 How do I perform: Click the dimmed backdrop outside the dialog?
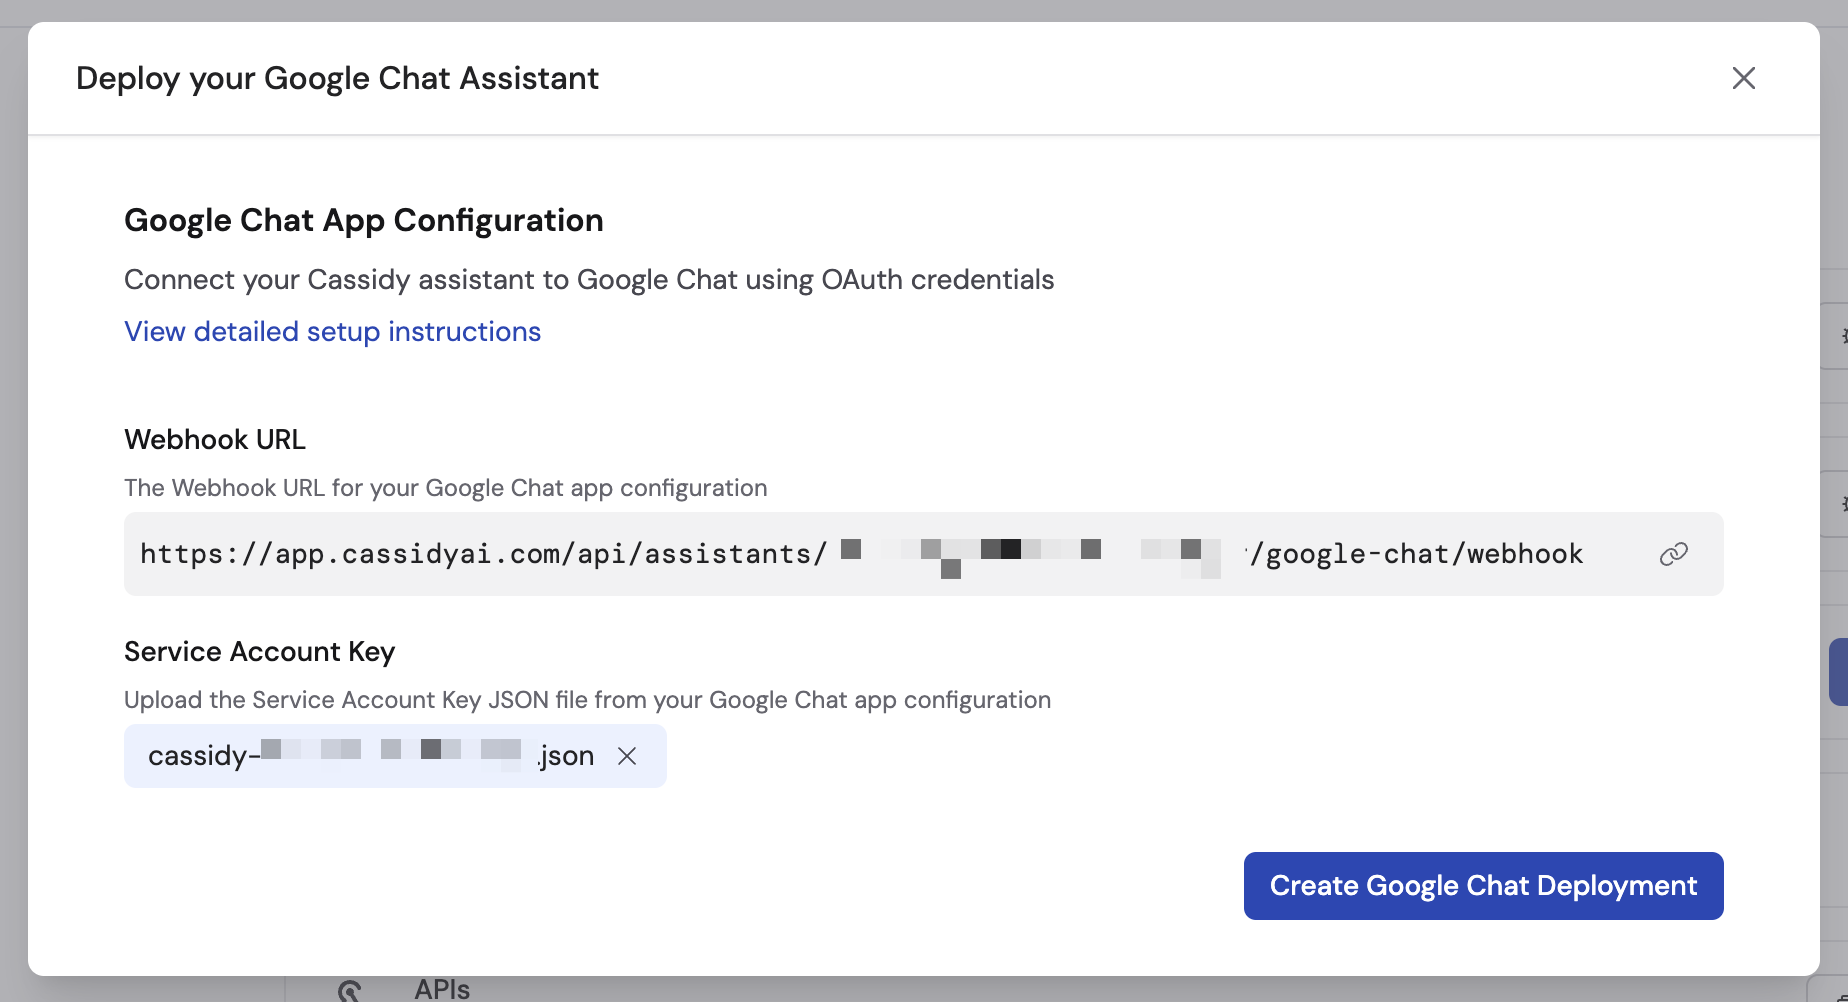tap(12, 500)
